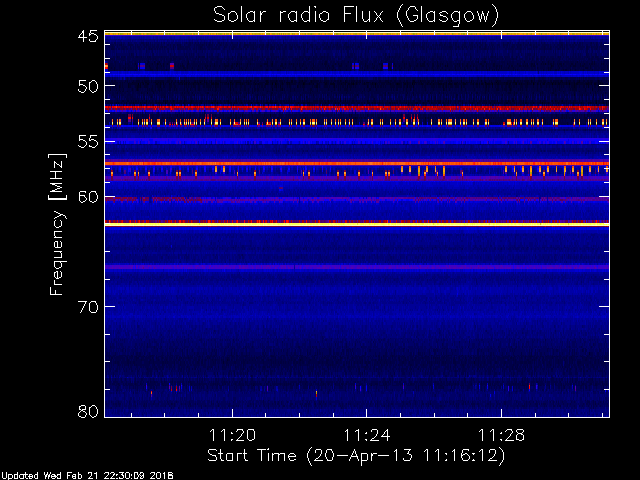Click the 11:20 time axis label
Screen dimensions: 640x480
click(x=232, y=435)
